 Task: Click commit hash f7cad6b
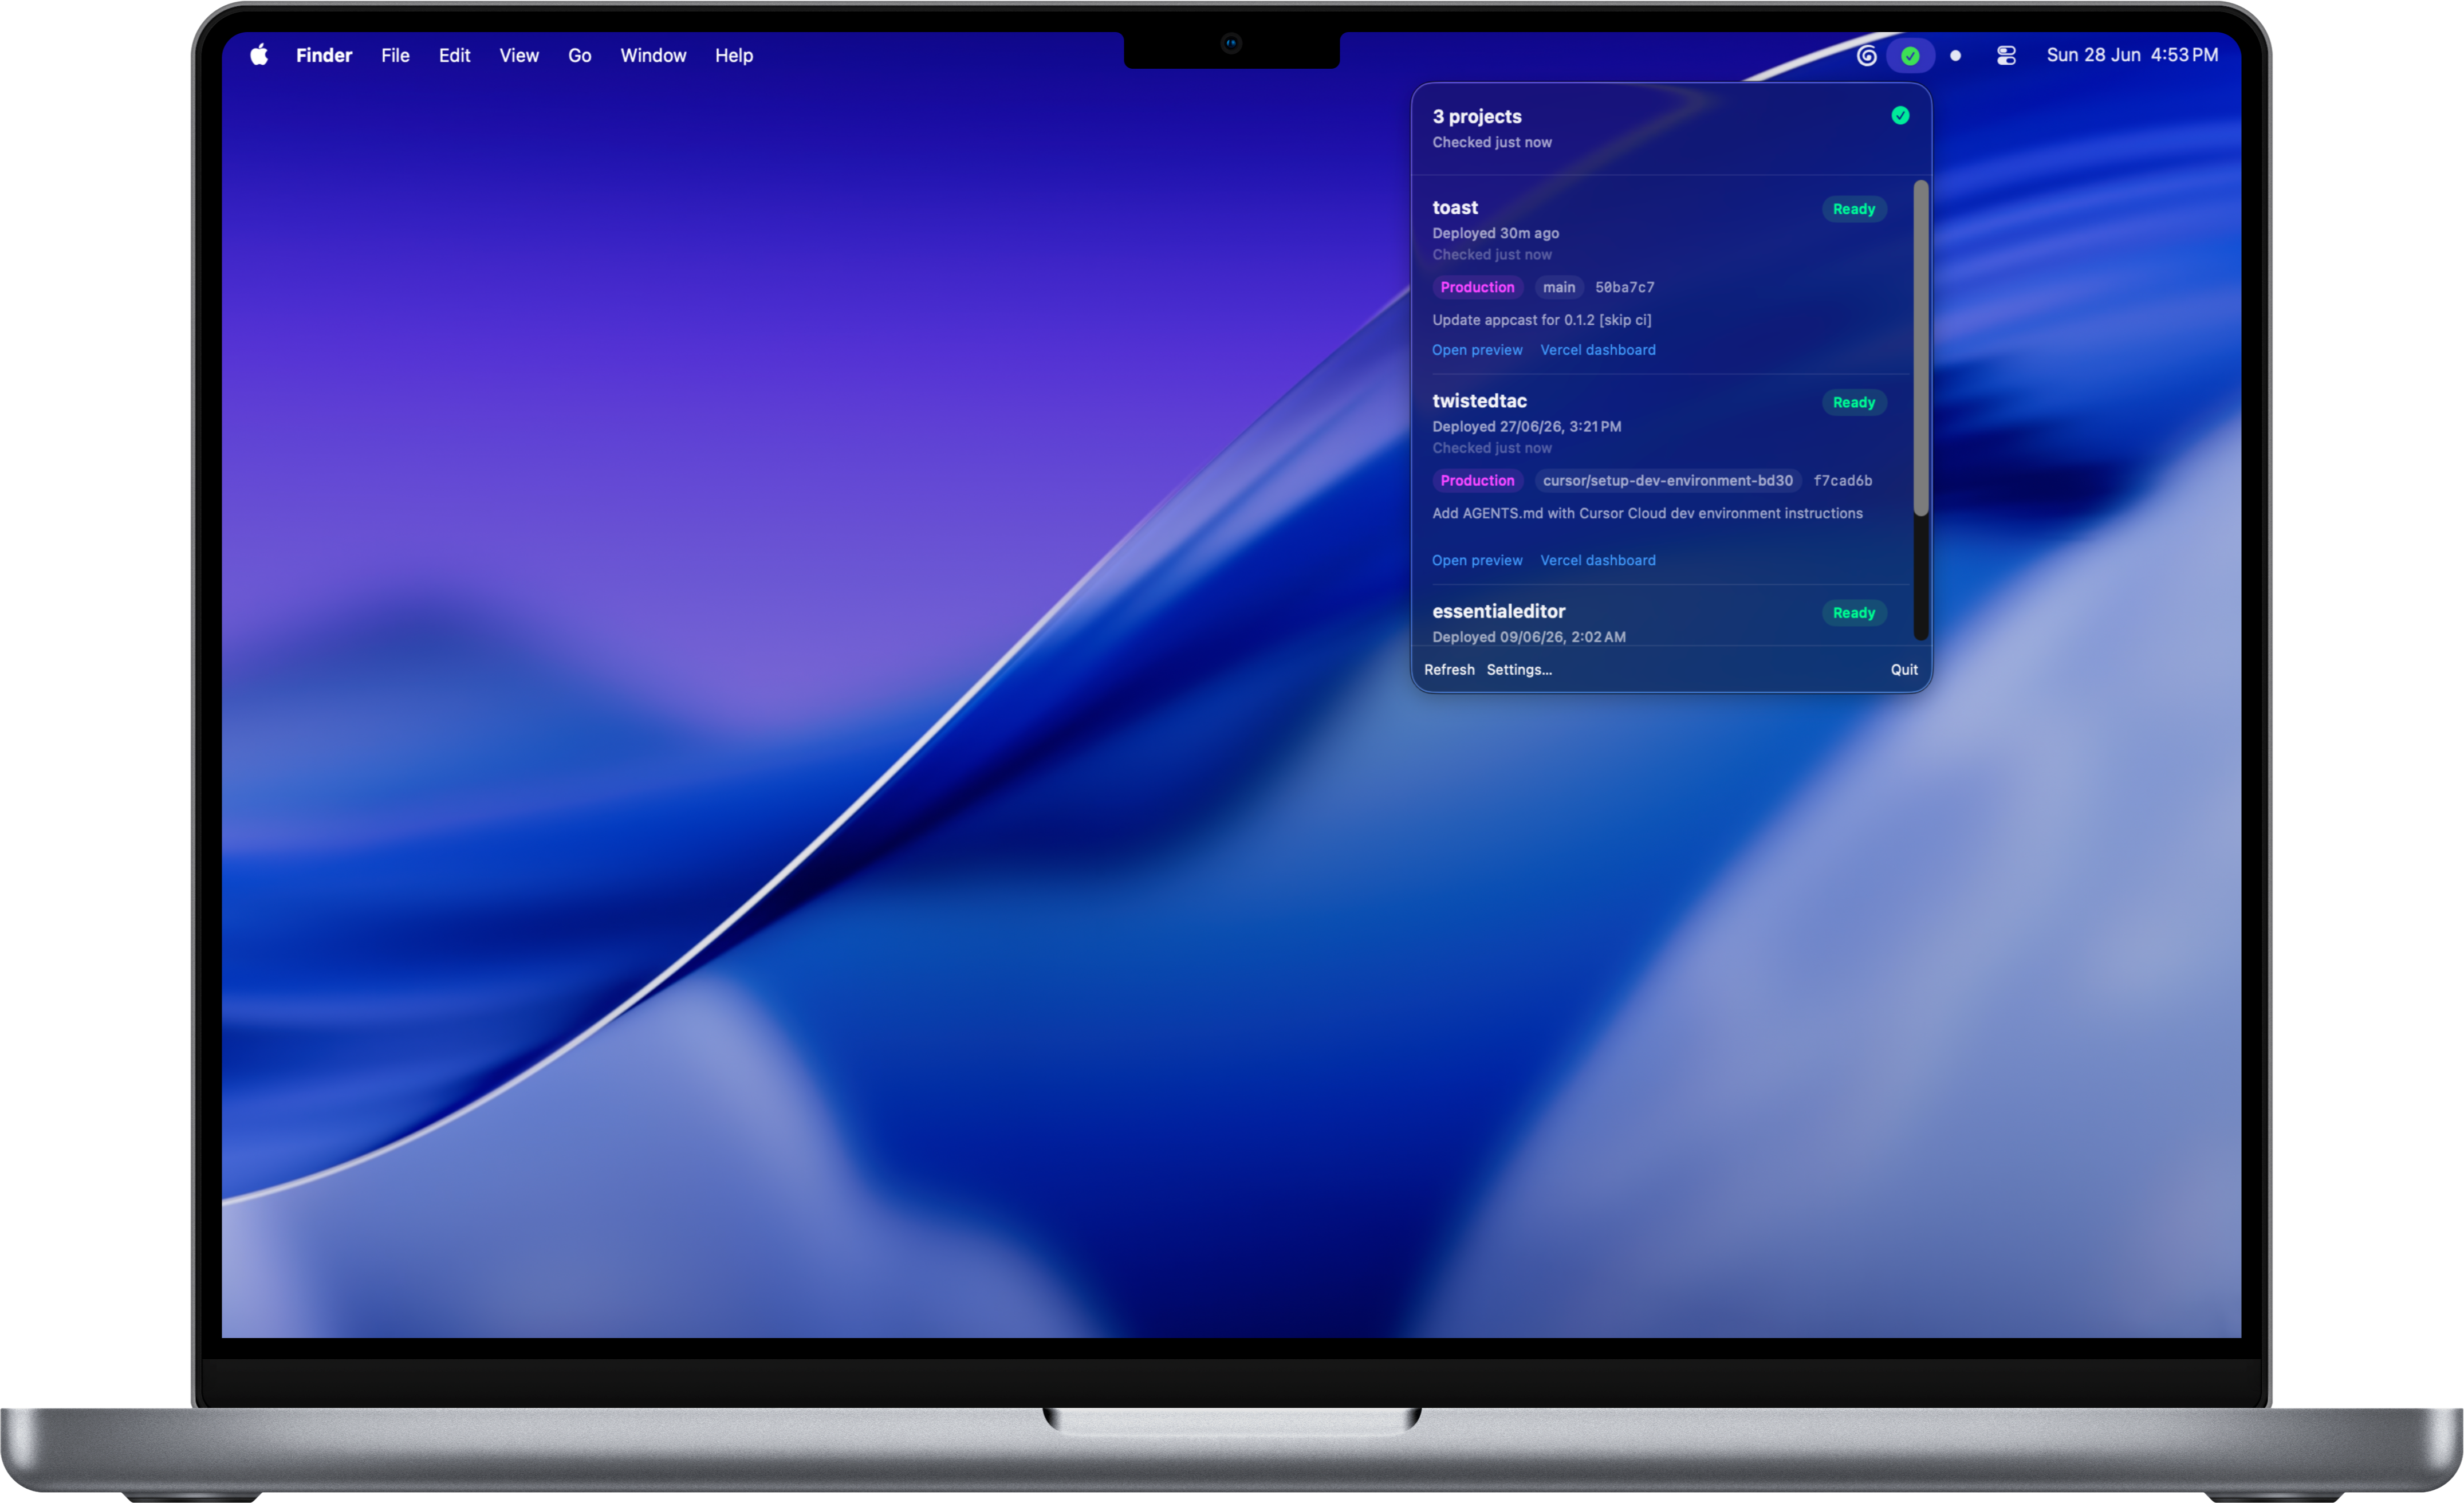pyautogui.click(x=1843, y=481)
